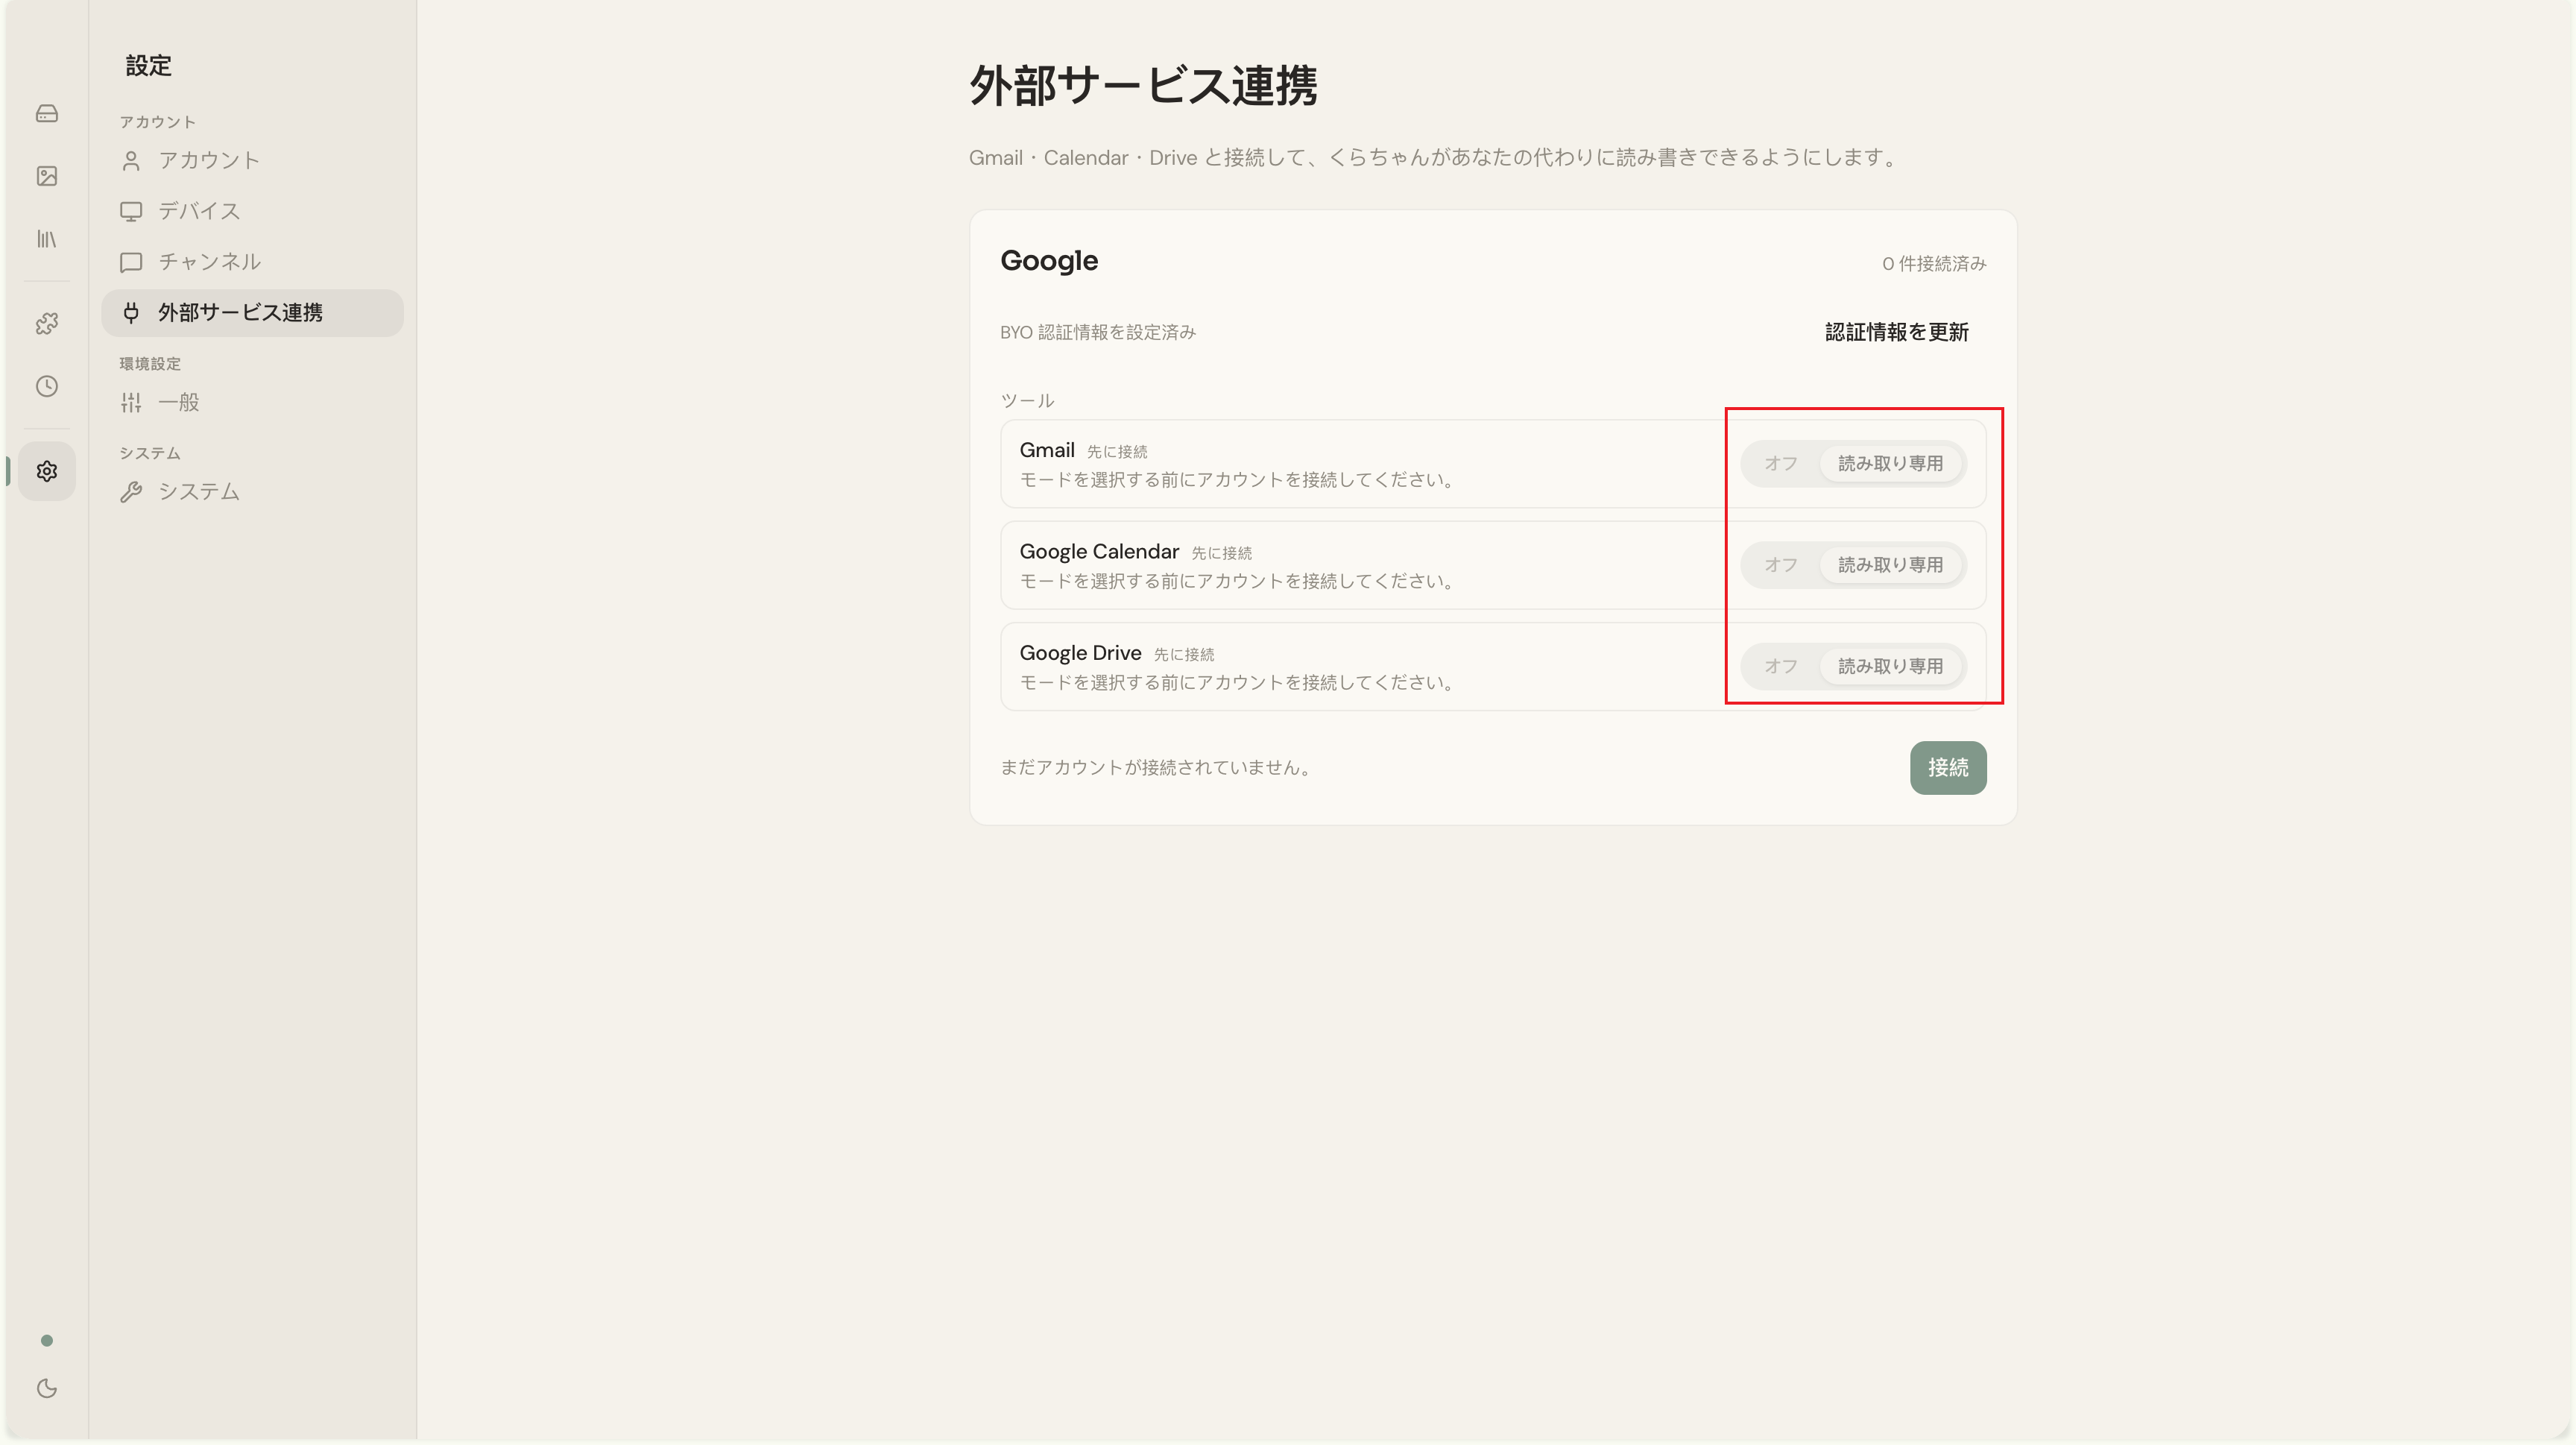The height and width of the screenshot is (1445, 2576).
Task: Click the Google Drive tool row title
Action: [x=1080, y=653]
